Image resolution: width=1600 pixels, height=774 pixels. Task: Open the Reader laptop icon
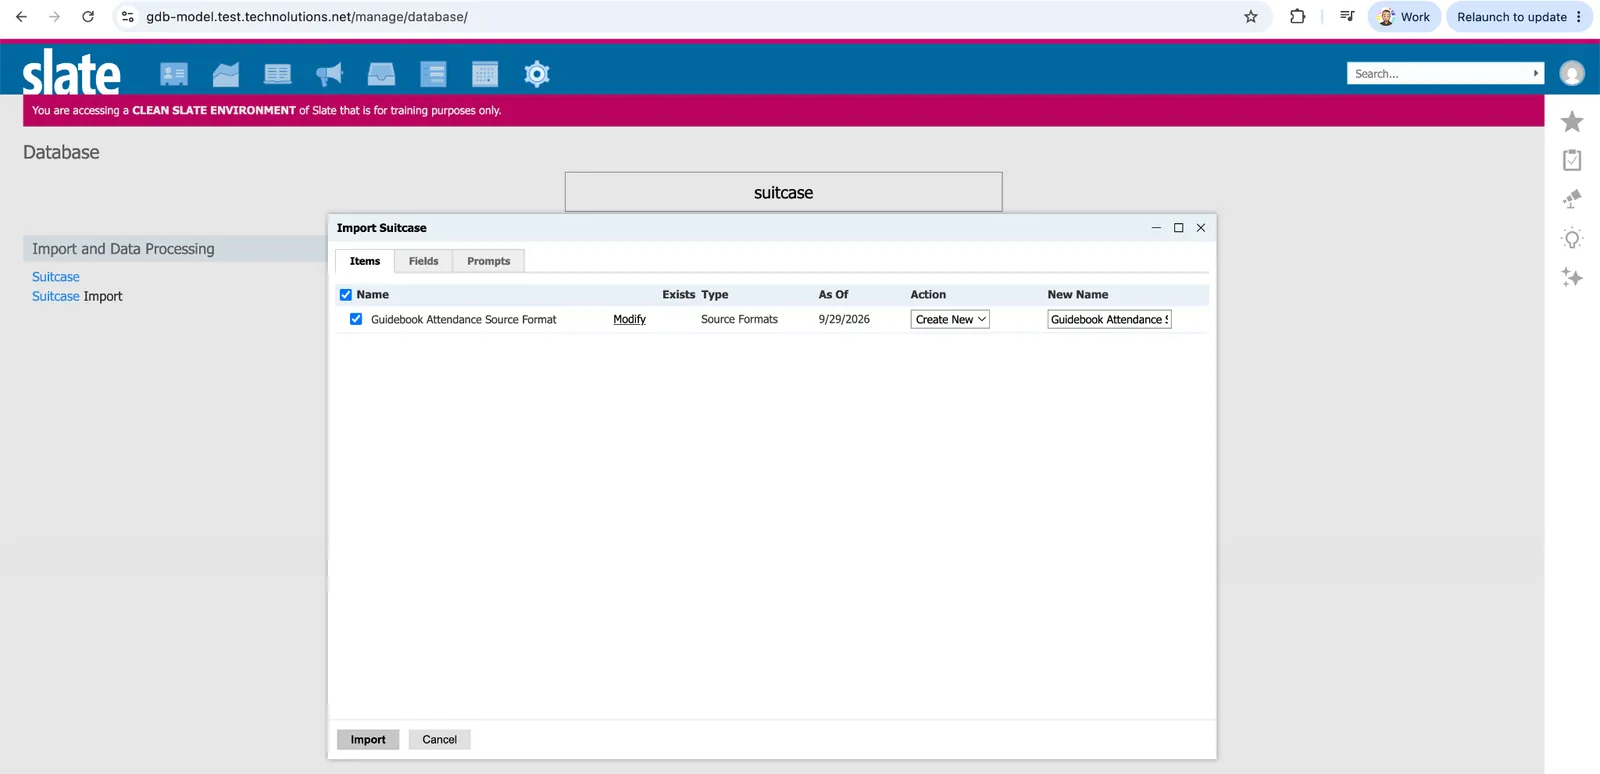pyautogui.click(x=278, y=74)
